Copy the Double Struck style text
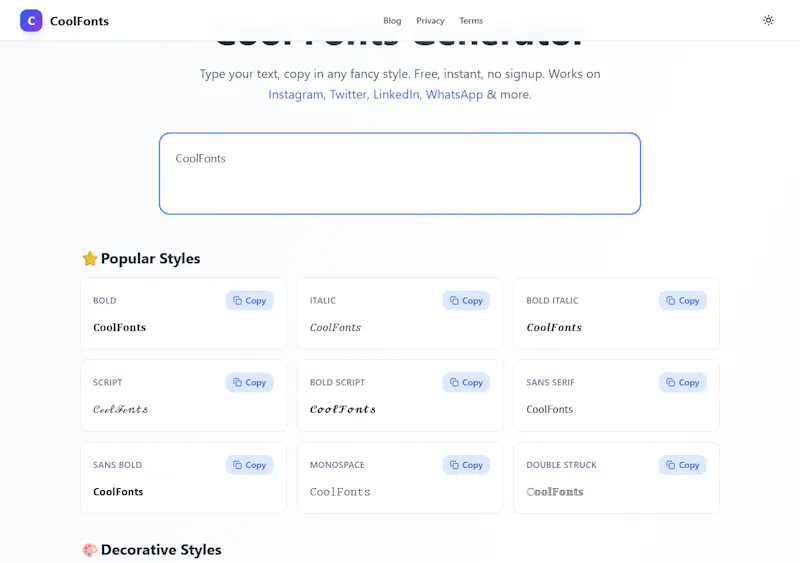This screenshot has width=800, height=563. (682, 465)
